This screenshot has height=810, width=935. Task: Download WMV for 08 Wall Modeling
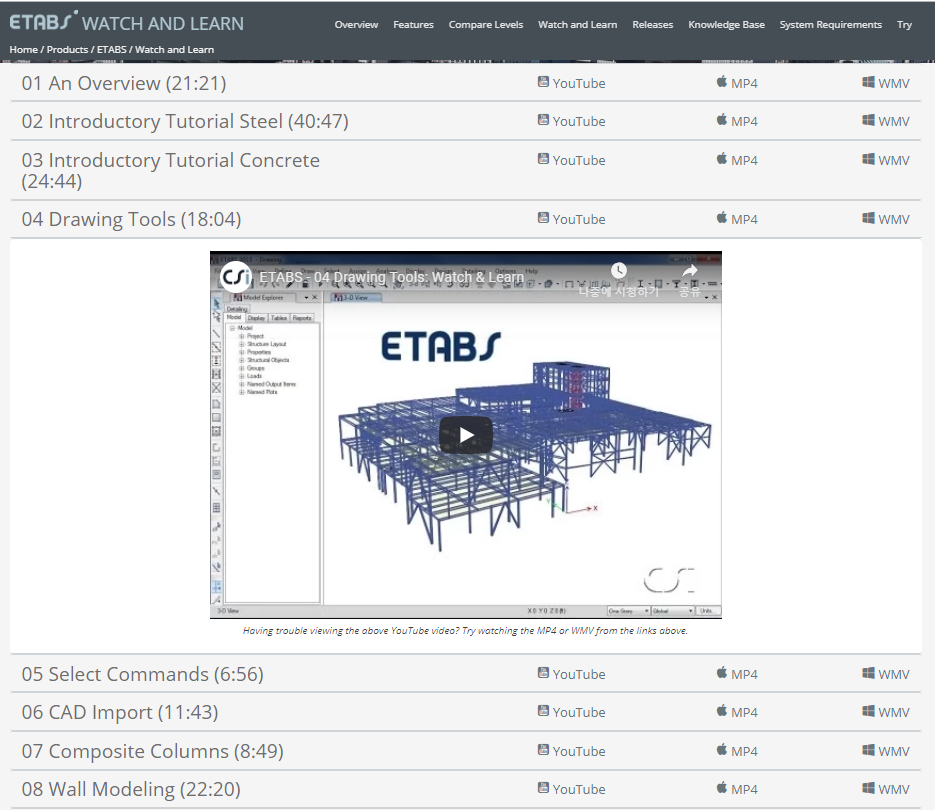click(x=886, y=789)
